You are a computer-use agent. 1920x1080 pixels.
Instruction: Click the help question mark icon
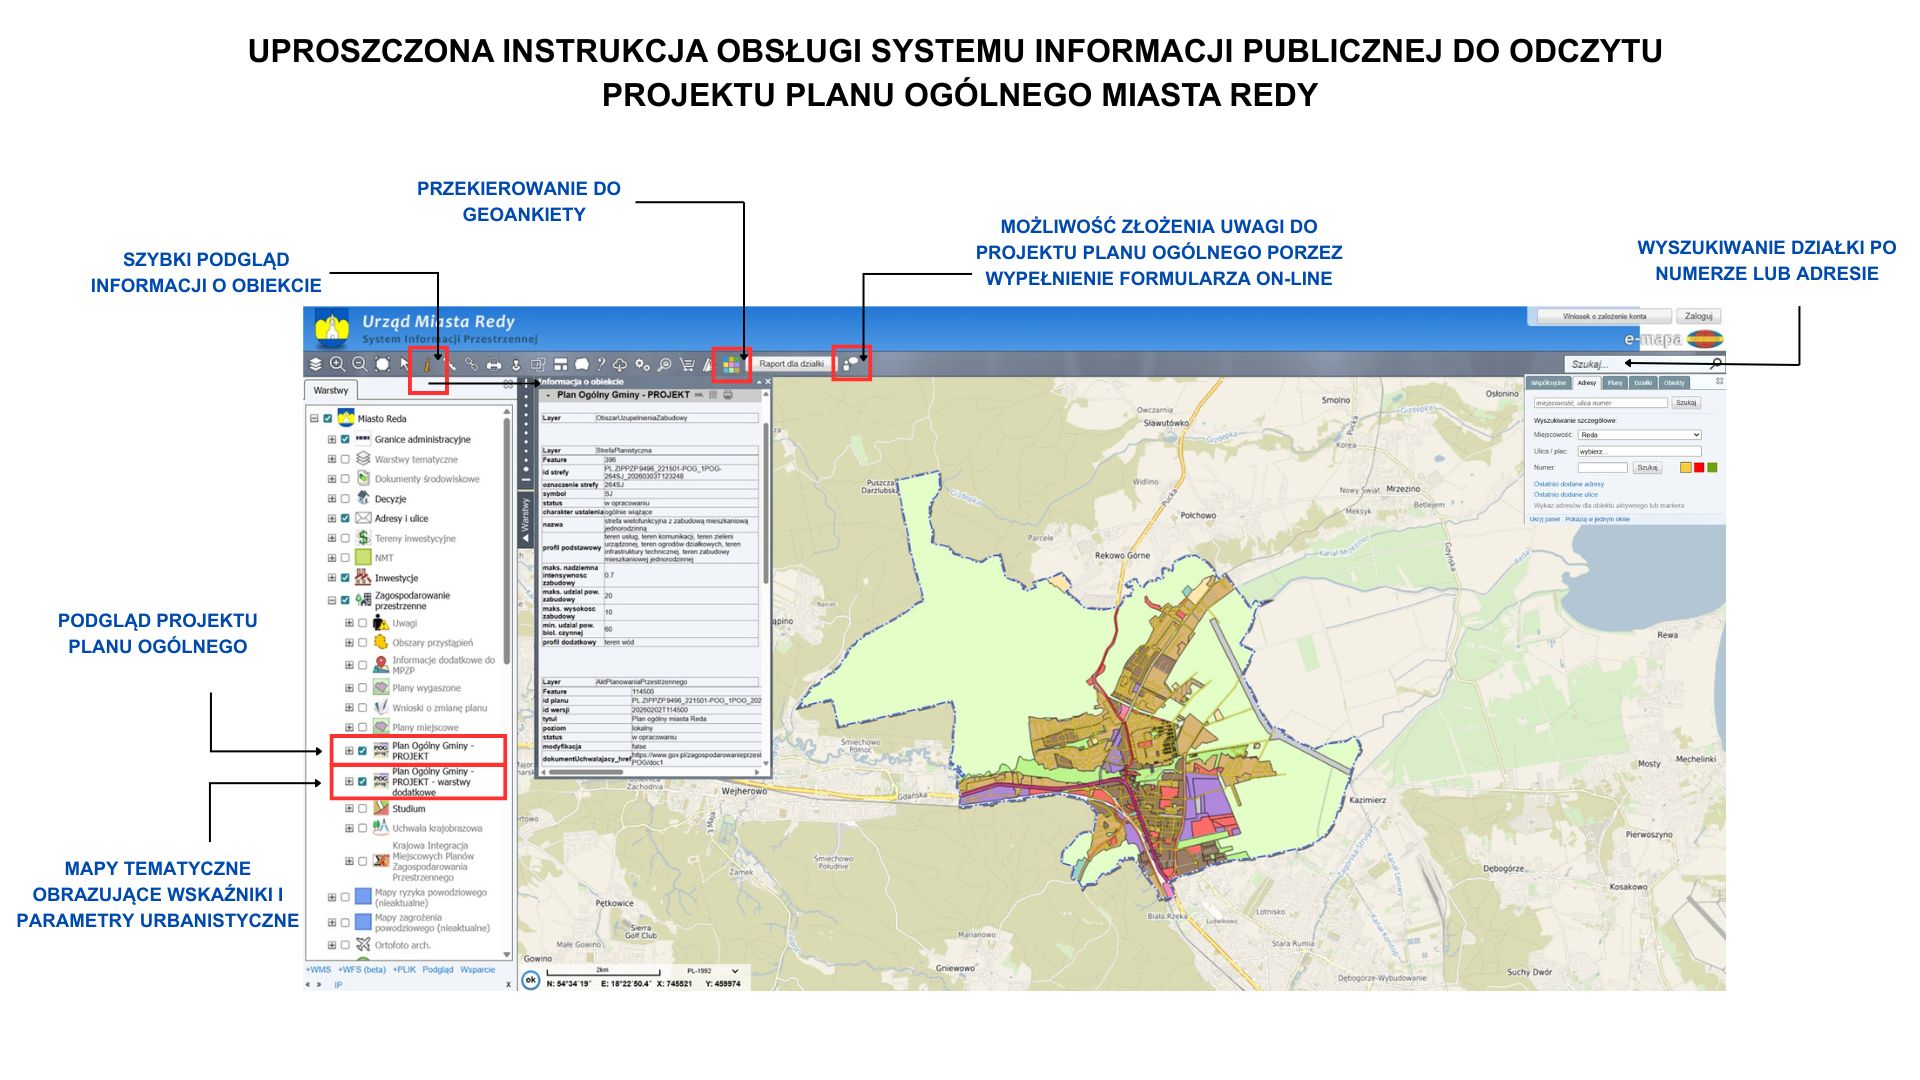coord(601,365)
